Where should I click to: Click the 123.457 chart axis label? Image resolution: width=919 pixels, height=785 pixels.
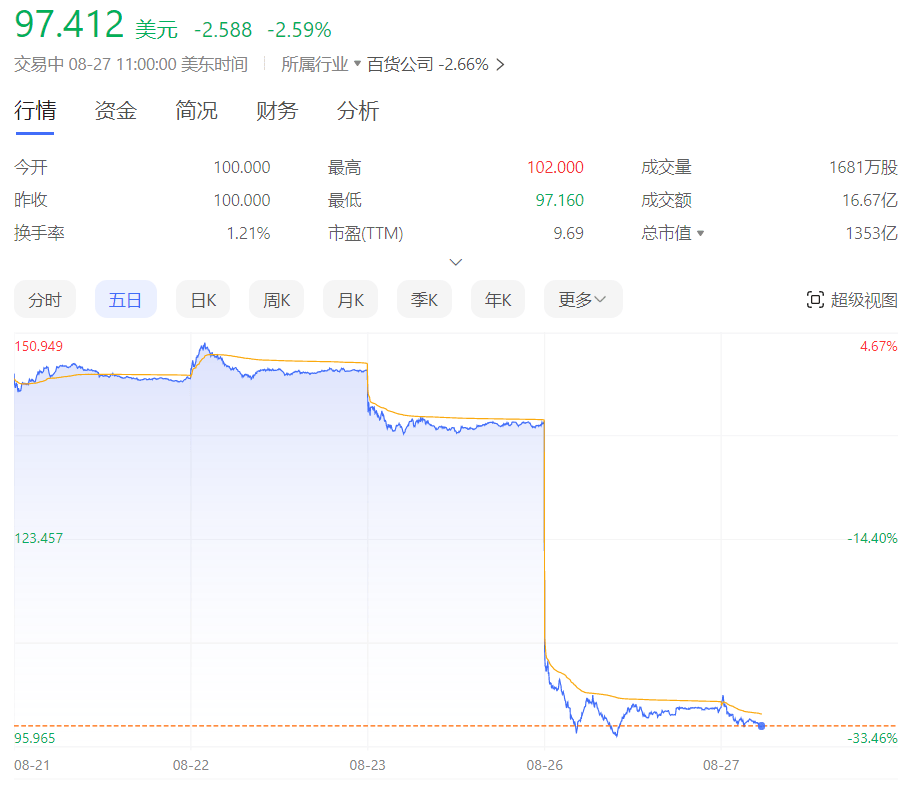coord(39,538)
